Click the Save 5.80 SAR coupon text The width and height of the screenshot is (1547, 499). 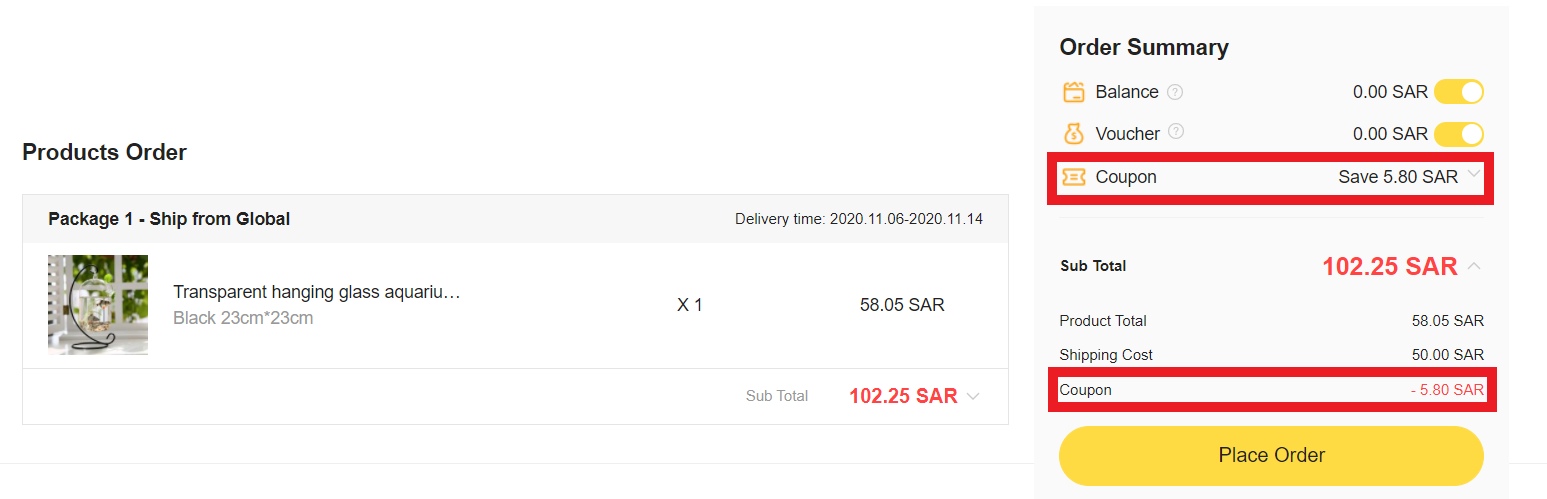[1397, 177]
